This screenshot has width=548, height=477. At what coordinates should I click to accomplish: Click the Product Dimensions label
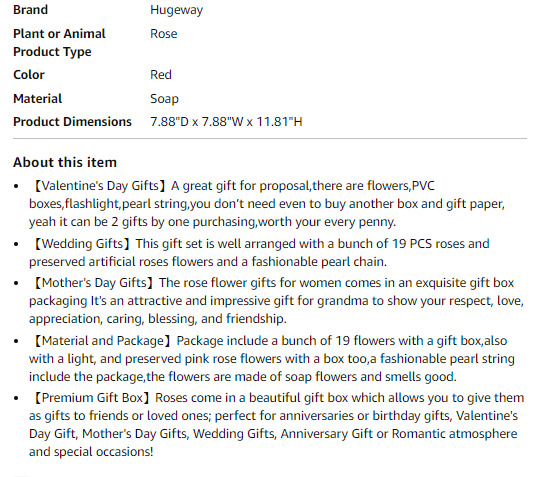point(72,122)
